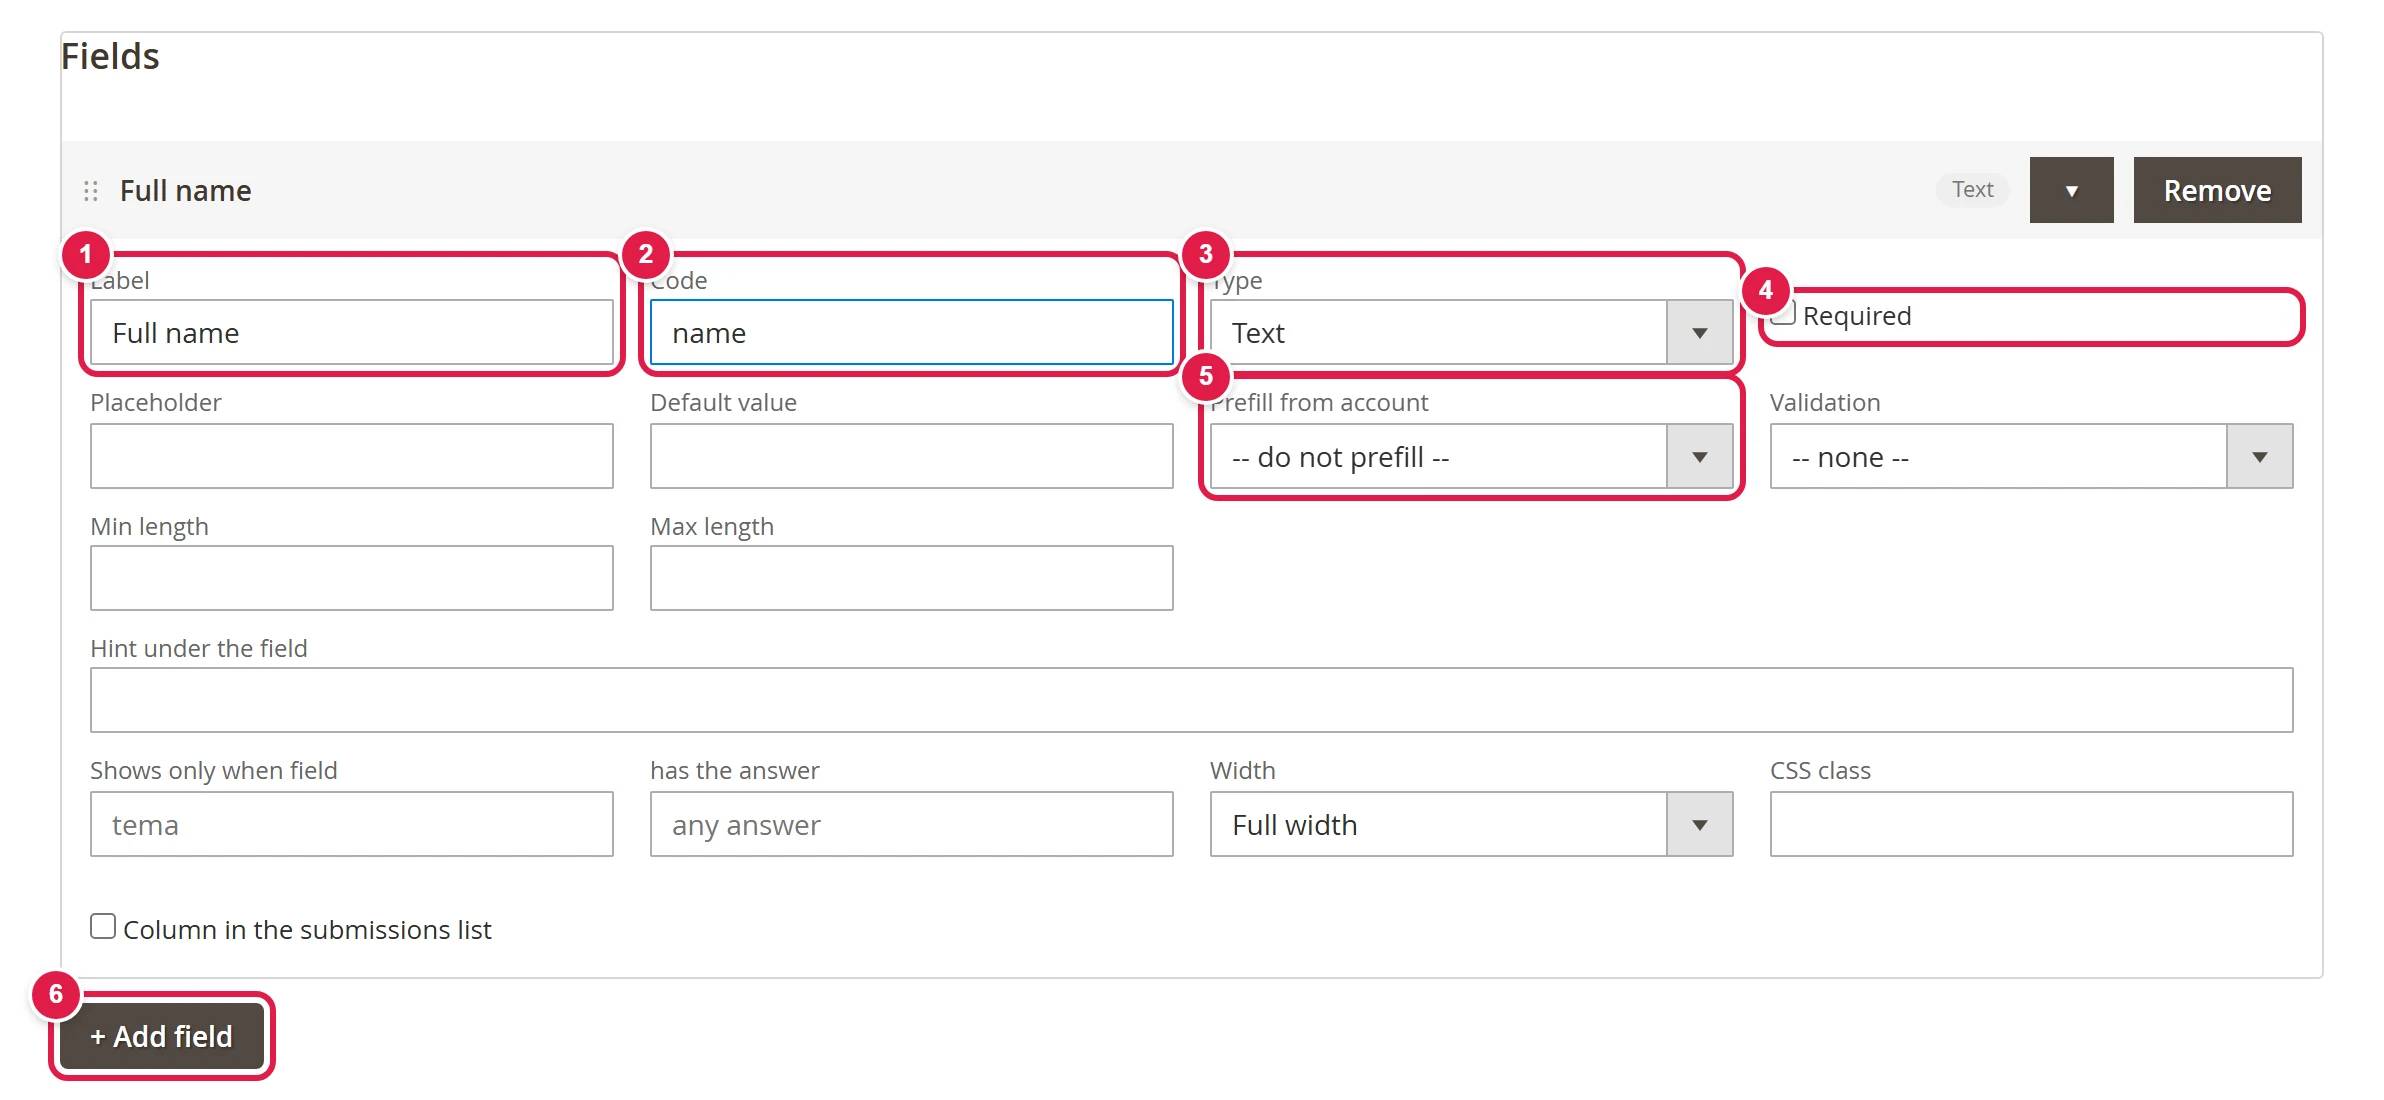Click the Full name field header title
Viewport: 2384px width, 1100px height.
[x=186, y=191]
